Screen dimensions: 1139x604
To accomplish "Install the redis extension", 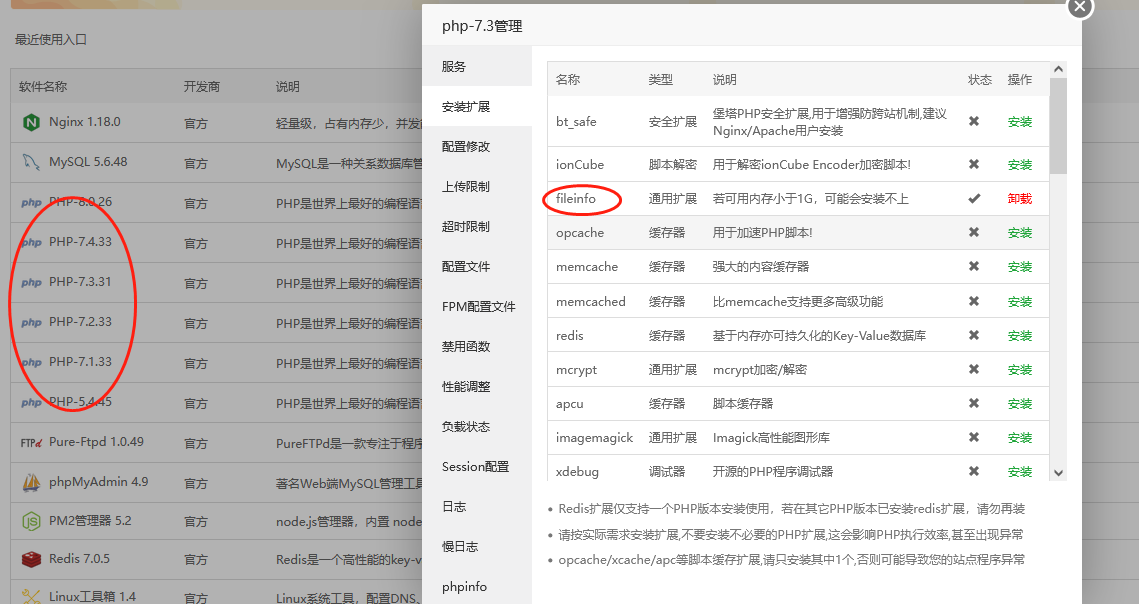I will click(x=1020, y=336).
